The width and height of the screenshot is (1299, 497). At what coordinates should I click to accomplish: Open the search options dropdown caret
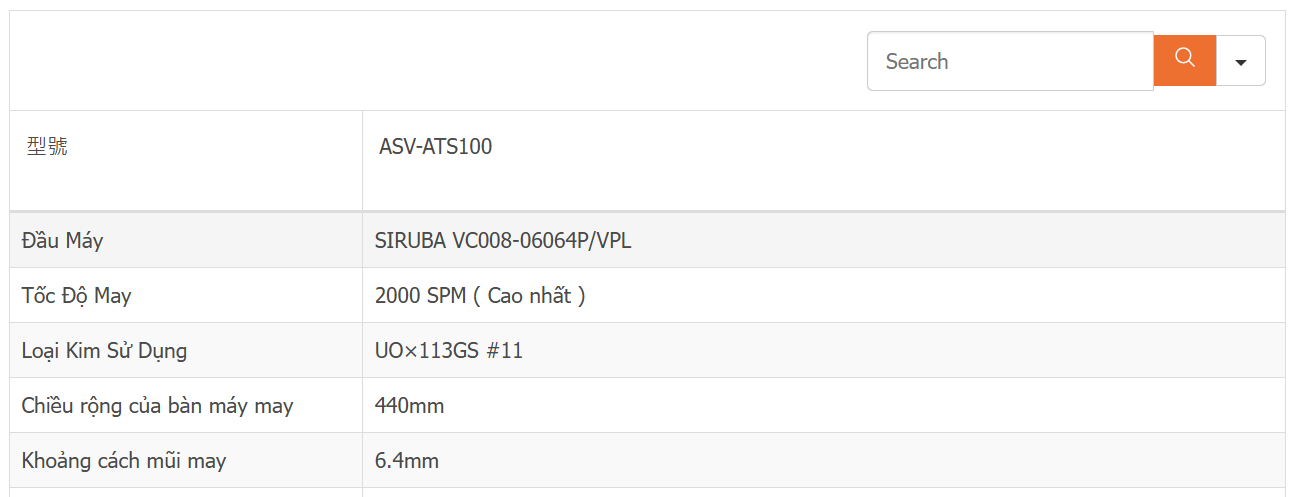coord(1241,61)
